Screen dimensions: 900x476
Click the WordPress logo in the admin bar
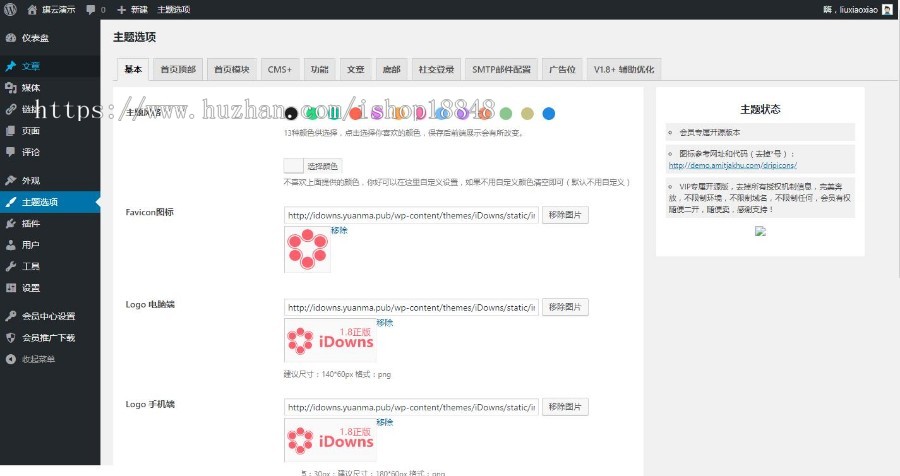[x=10, y=9]
